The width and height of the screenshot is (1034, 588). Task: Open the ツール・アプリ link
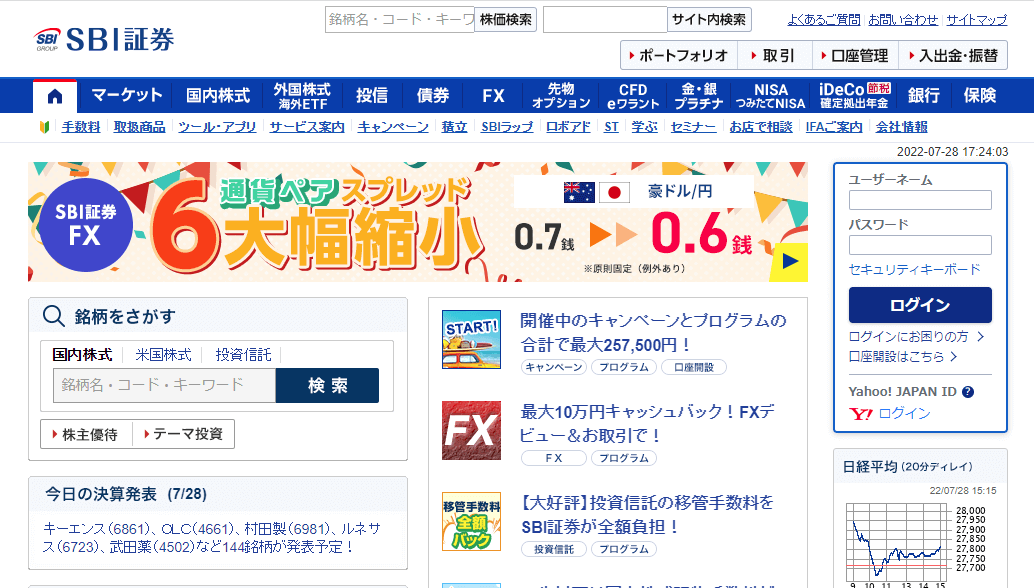(x=217, y=127)
